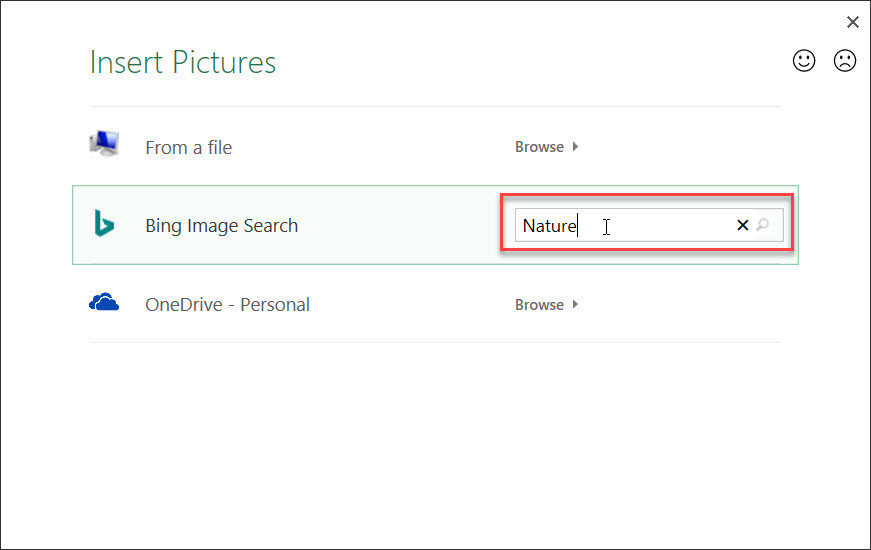This screenshot has width=871, height=550.
Task: Click the word Nature in the search box
Action: pyautogui.click(x=549, y=226)
